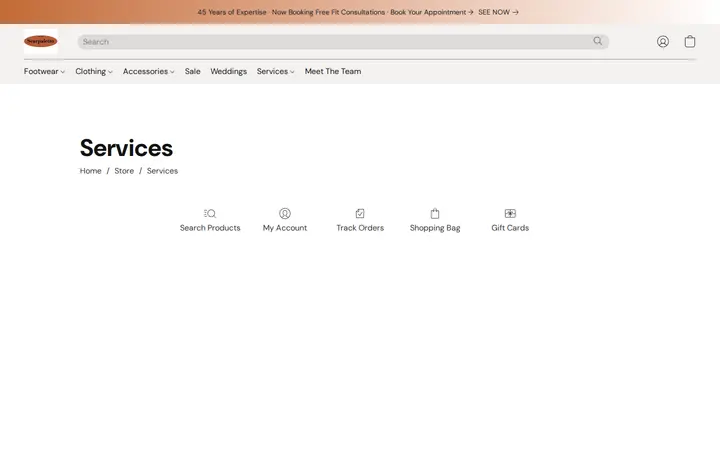Screen dimensions: 720x450
Task: Click the Search Products icon
Action: [x=210, y=214]
